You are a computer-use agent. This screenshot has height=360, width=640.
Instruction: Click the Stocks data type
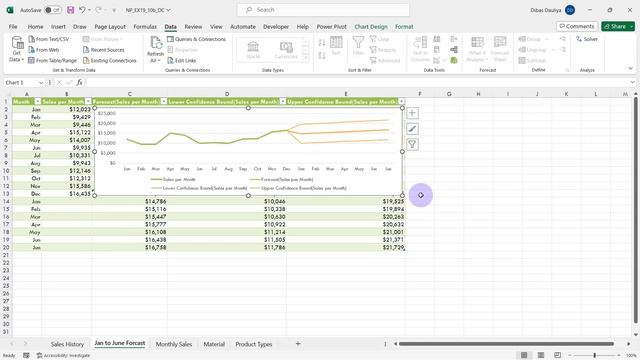[253, 50]
